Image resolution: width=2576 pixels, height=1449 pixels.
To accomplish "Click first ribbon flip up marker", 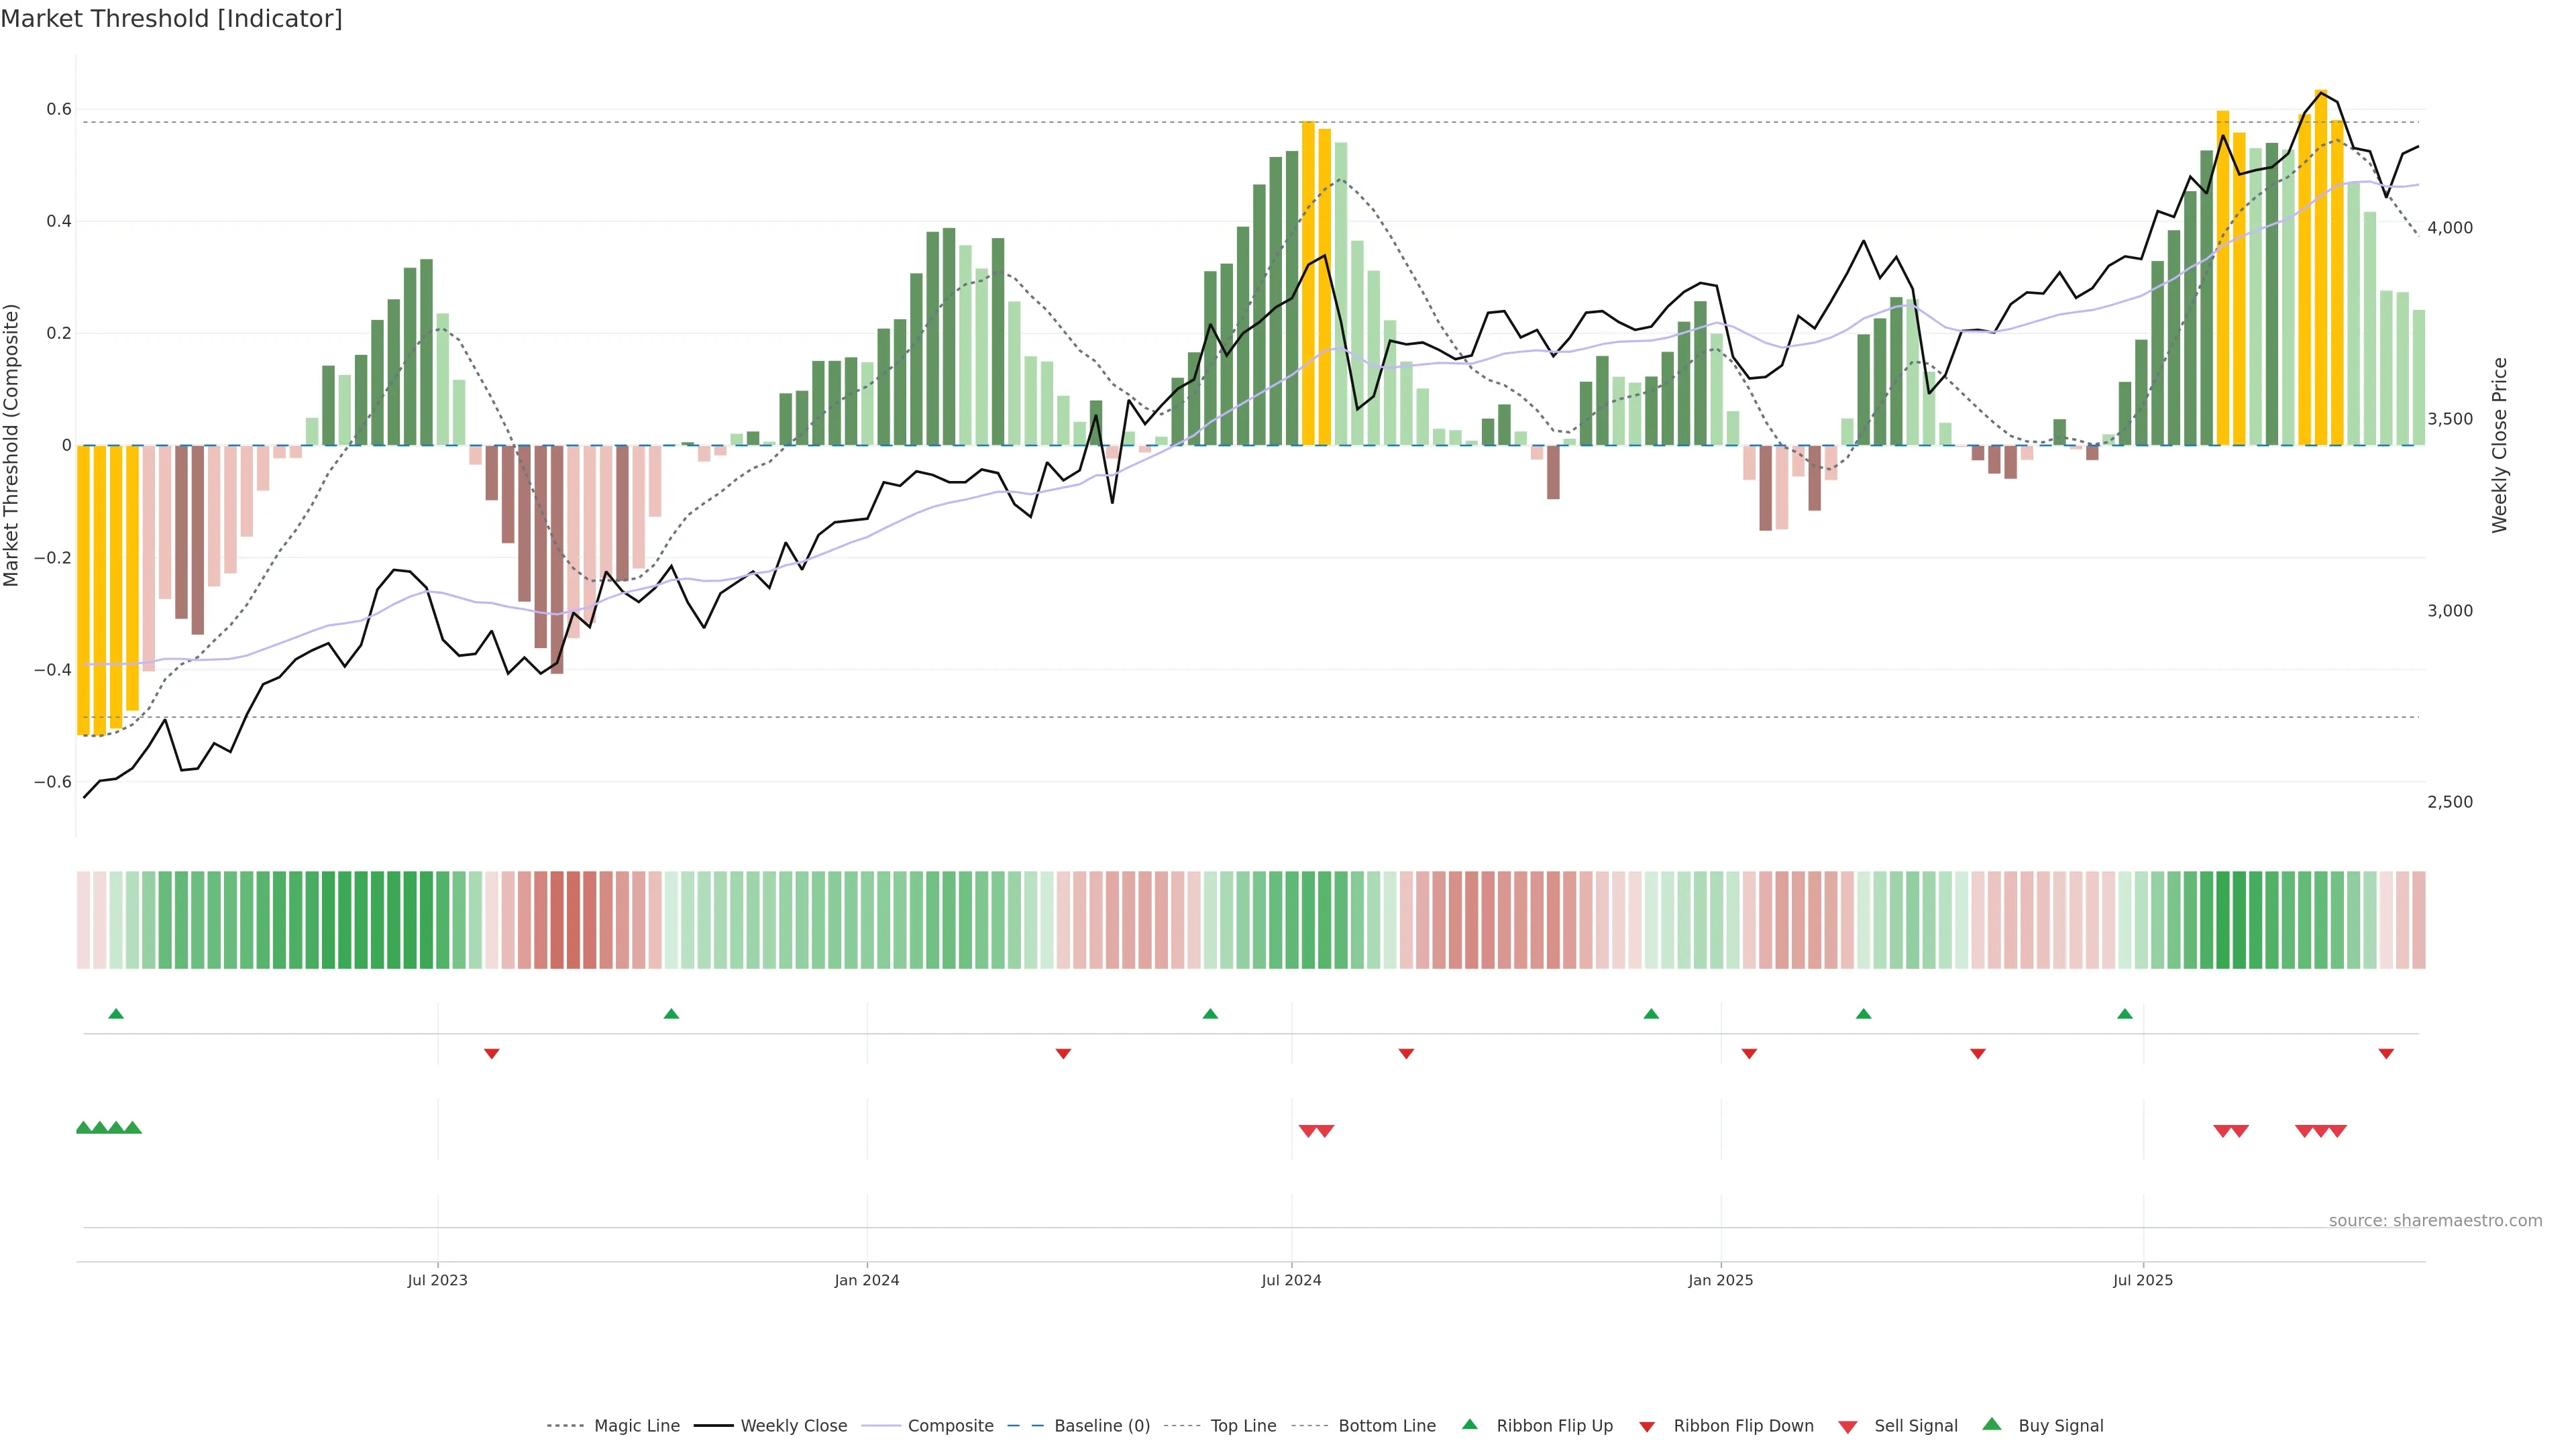I will [x=116, y=1014].
